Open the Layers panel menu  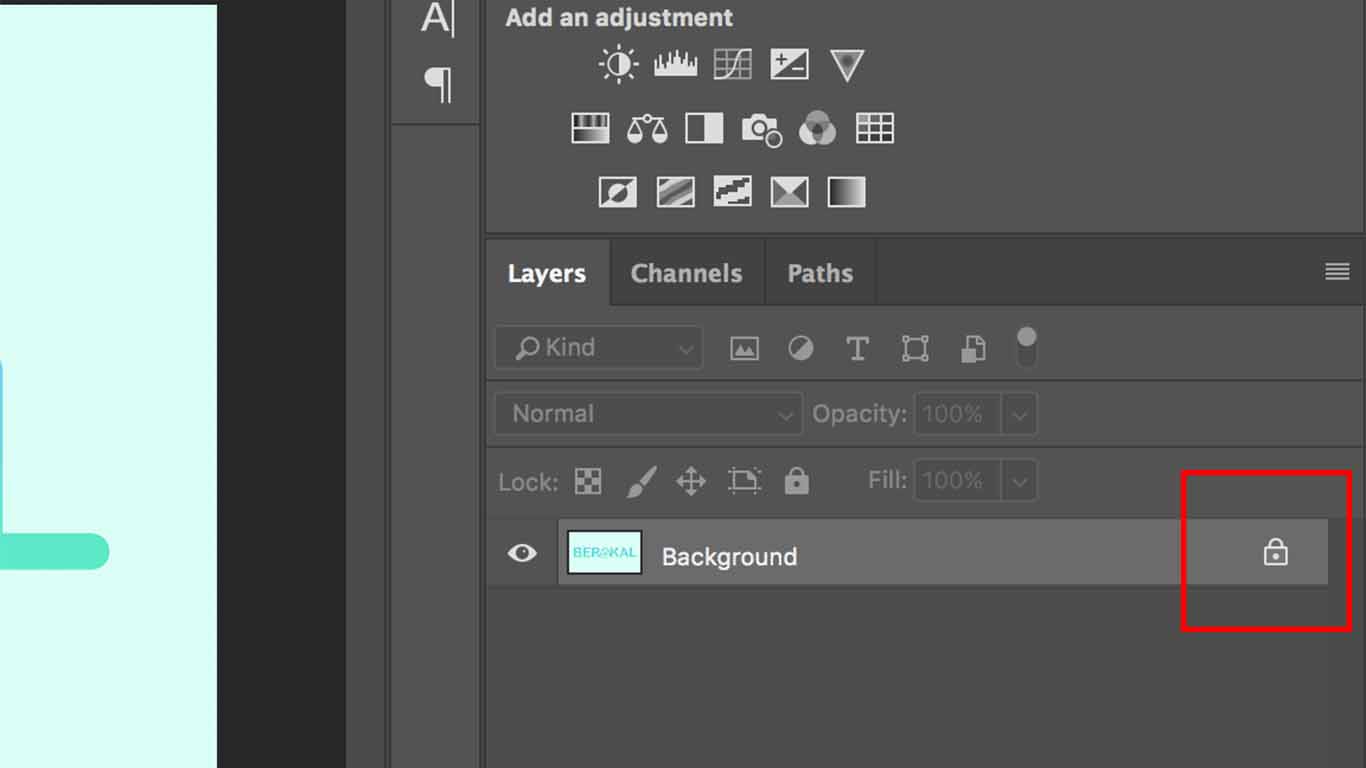(x=1336, y=271)
